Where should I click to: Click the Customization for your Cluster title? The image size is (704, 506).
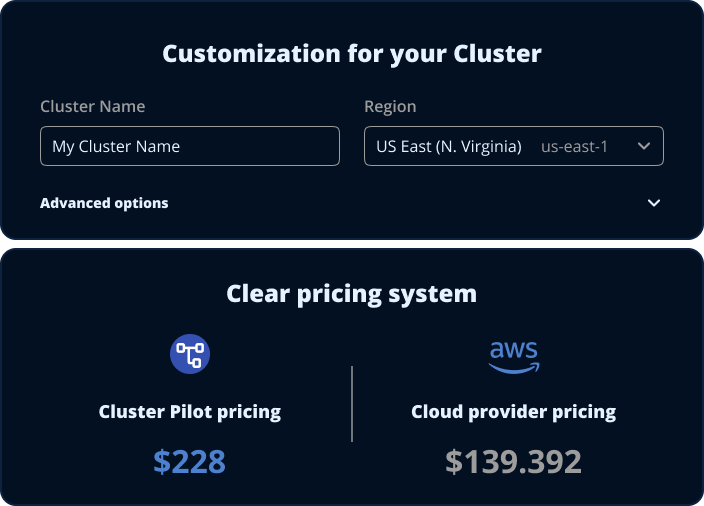tap(351, 53)
